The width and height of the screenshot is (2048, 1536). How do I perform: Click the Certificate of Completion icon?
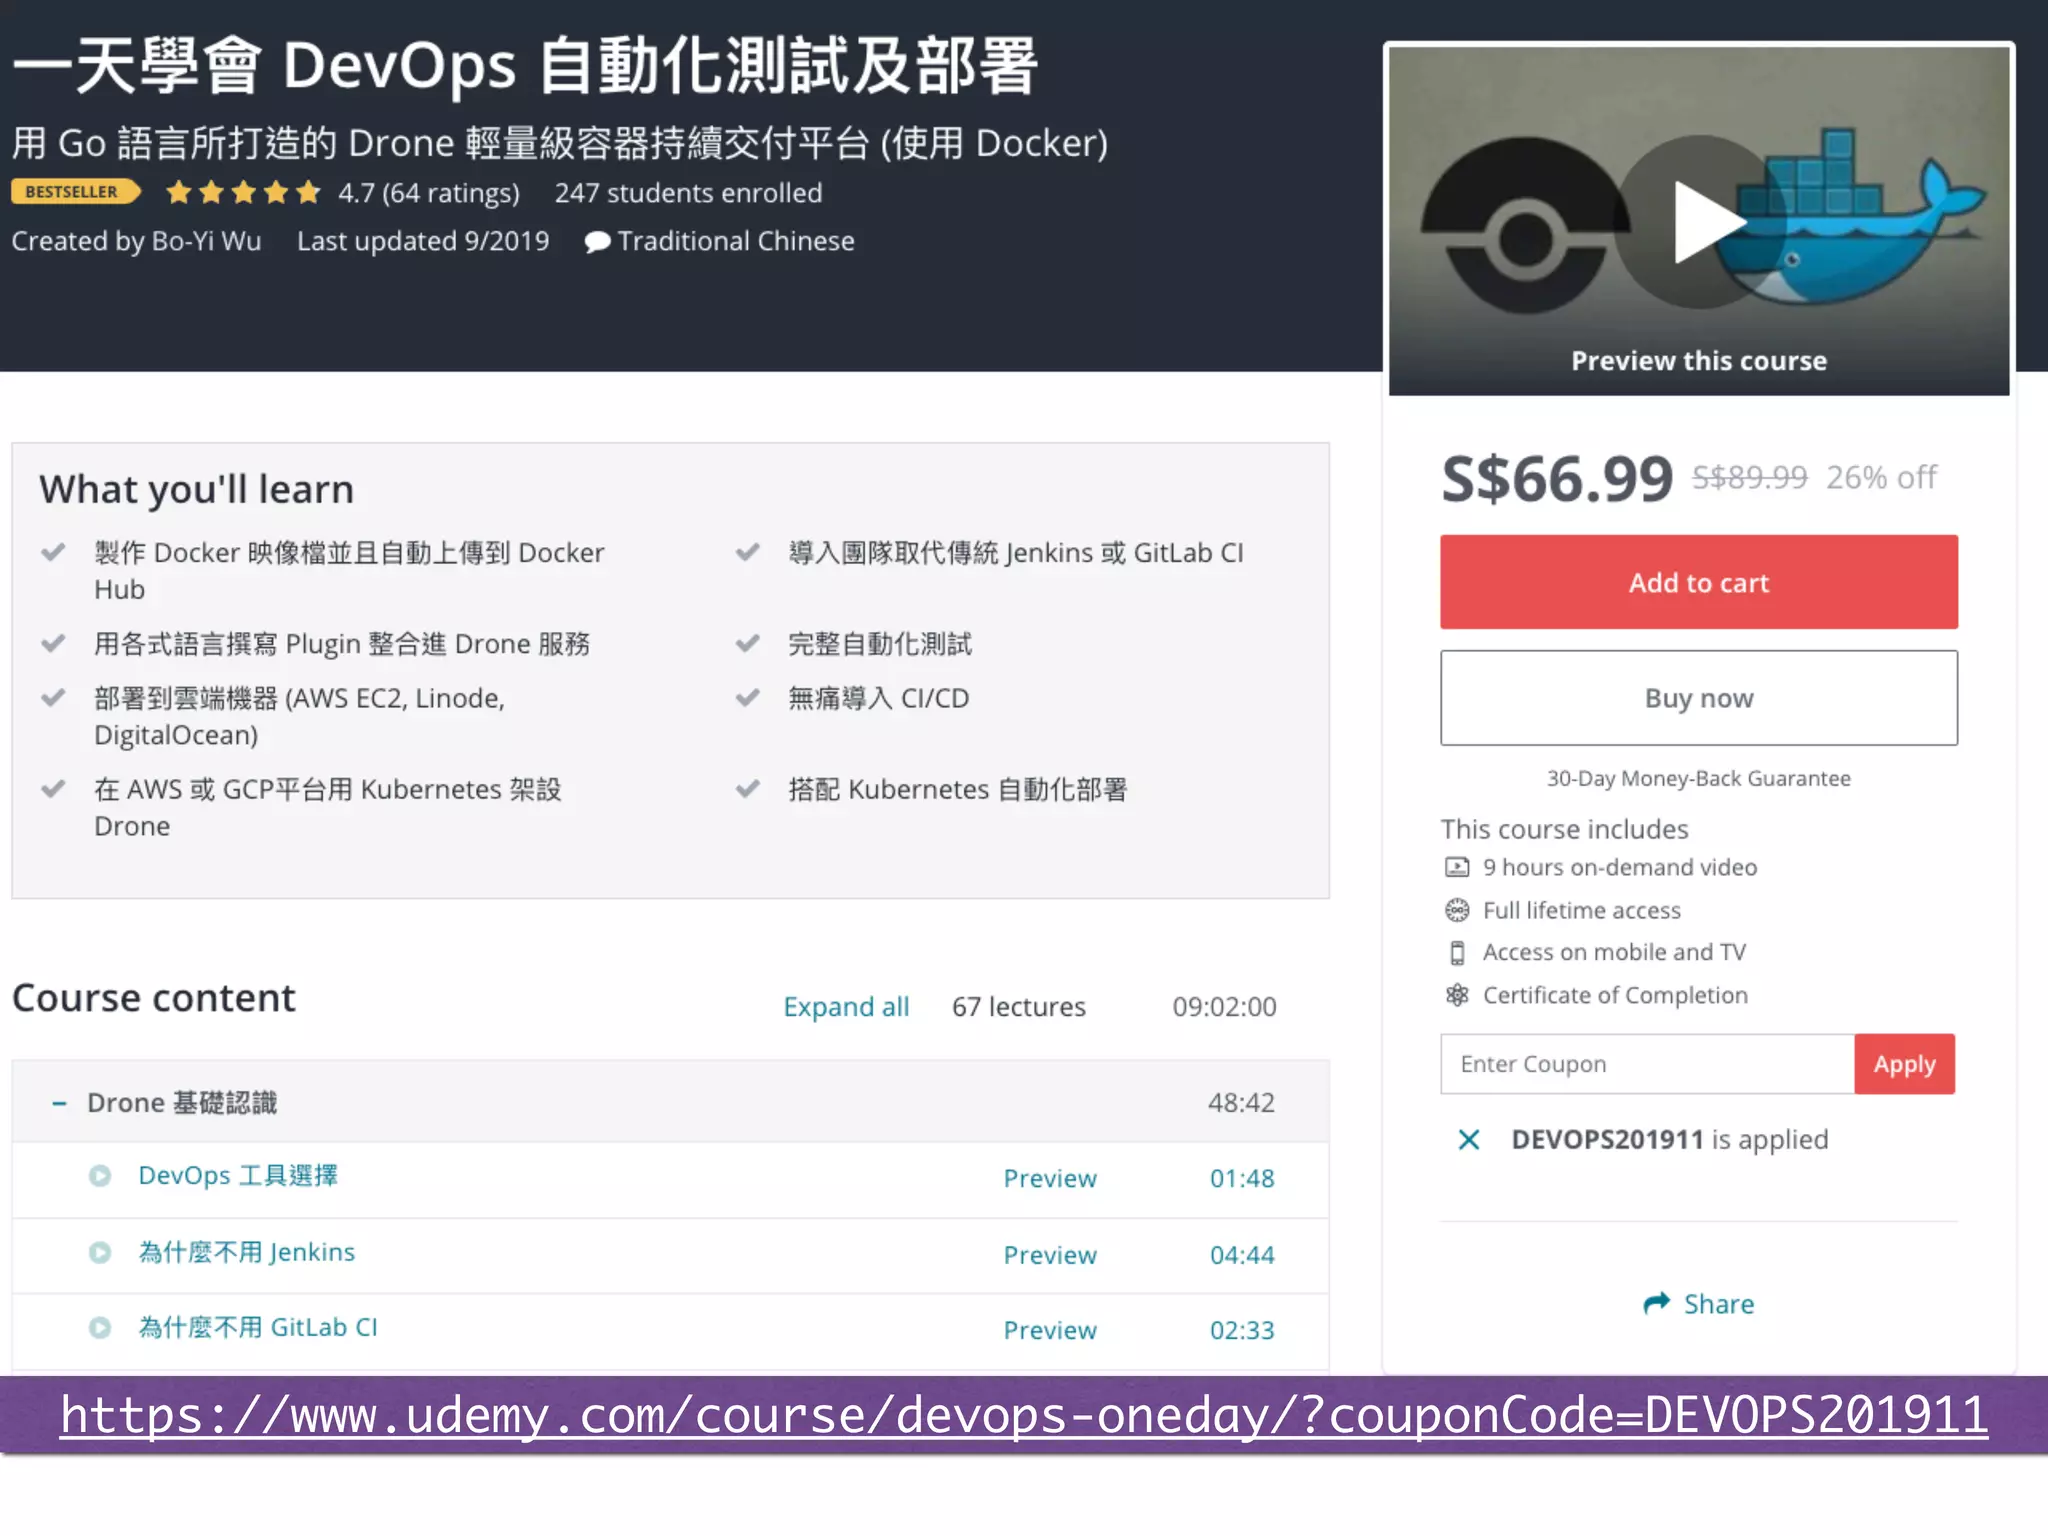(1457, 995)
